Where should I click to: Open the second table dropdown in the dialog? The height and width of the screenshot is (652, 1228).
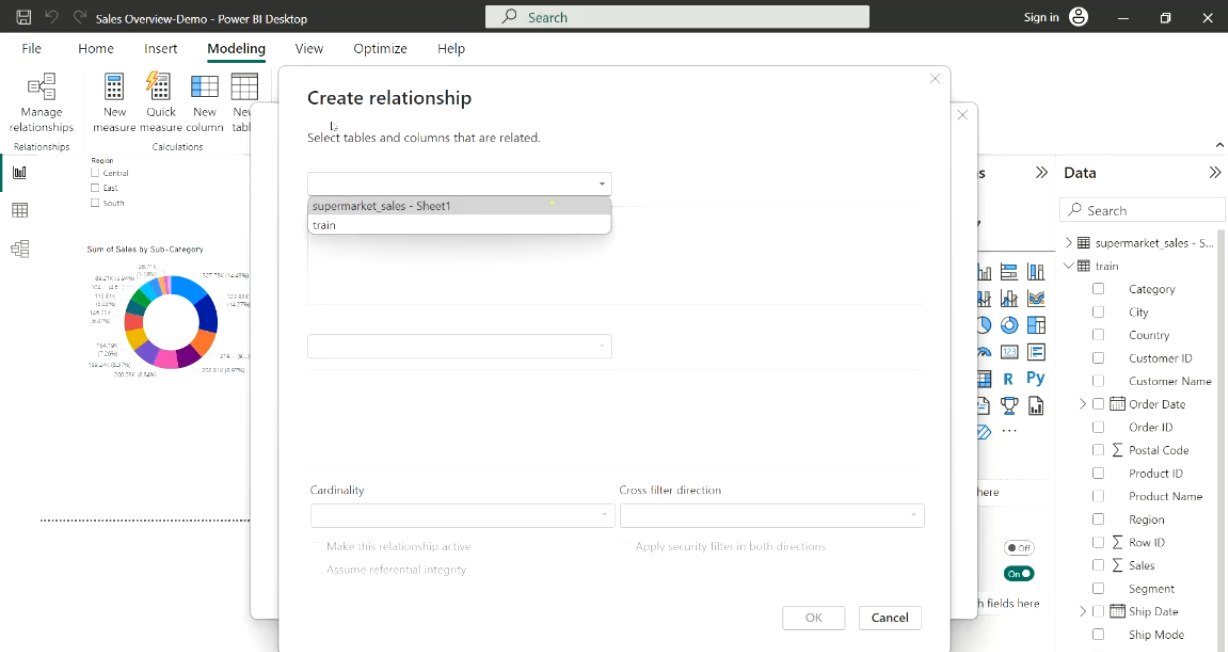click(x=459, y=346)
